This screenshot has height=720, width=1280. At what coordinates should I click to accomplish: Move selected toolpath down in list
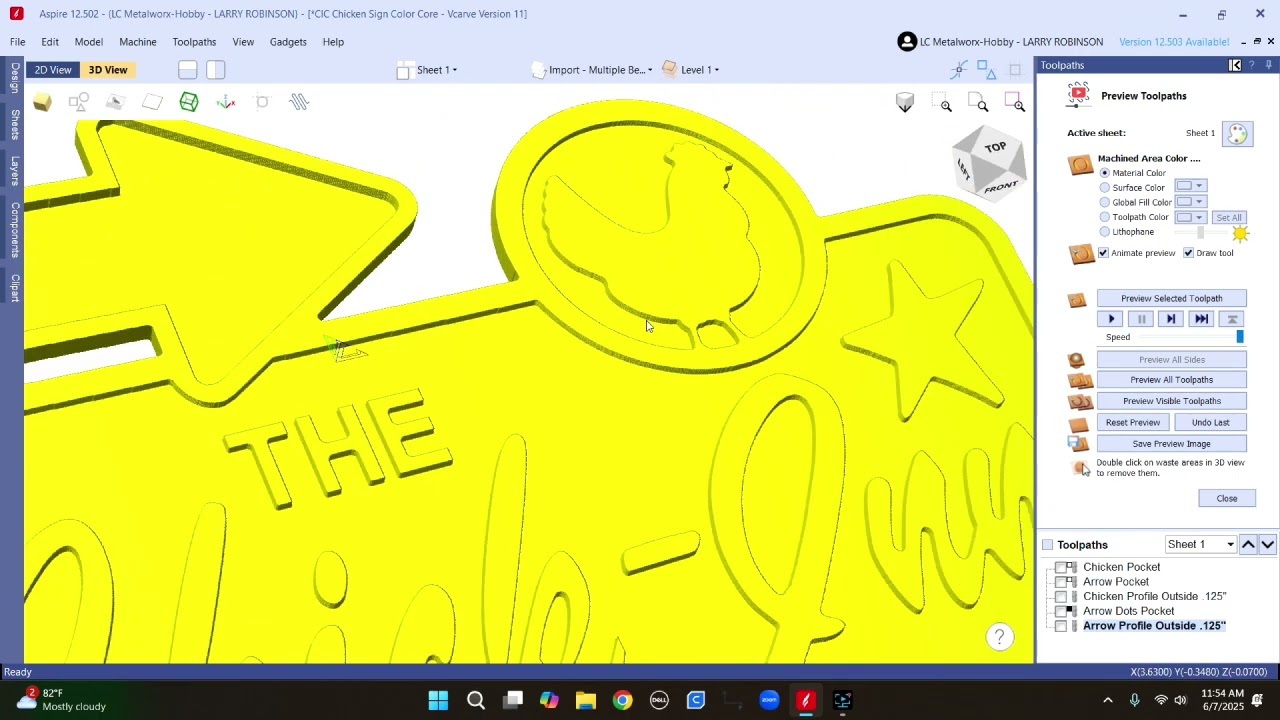pyautogui.click(x=1267, y=545)
